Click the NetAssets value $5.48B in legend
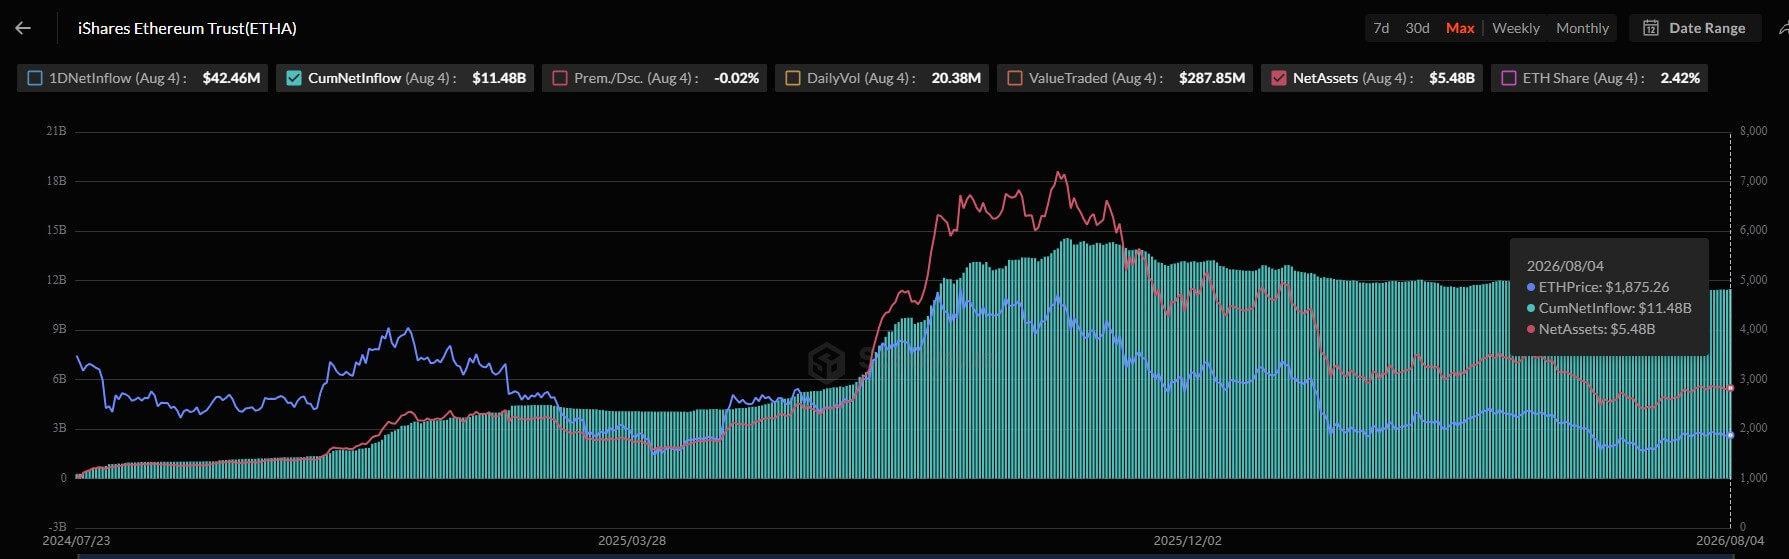The height and width of the screenshot is (559, 1789). [x=1452, y=78]
